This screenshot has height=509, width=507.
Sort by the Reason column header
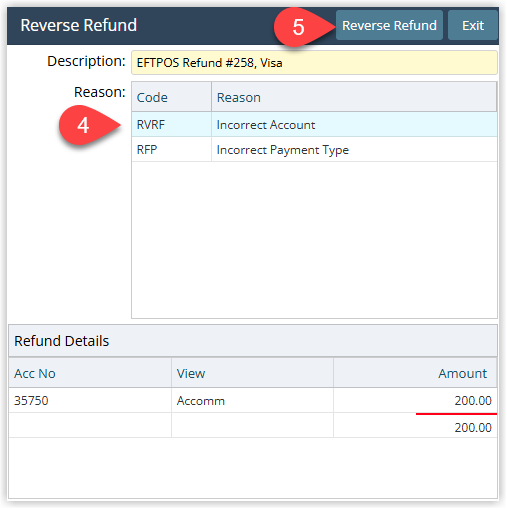(354, 97)
